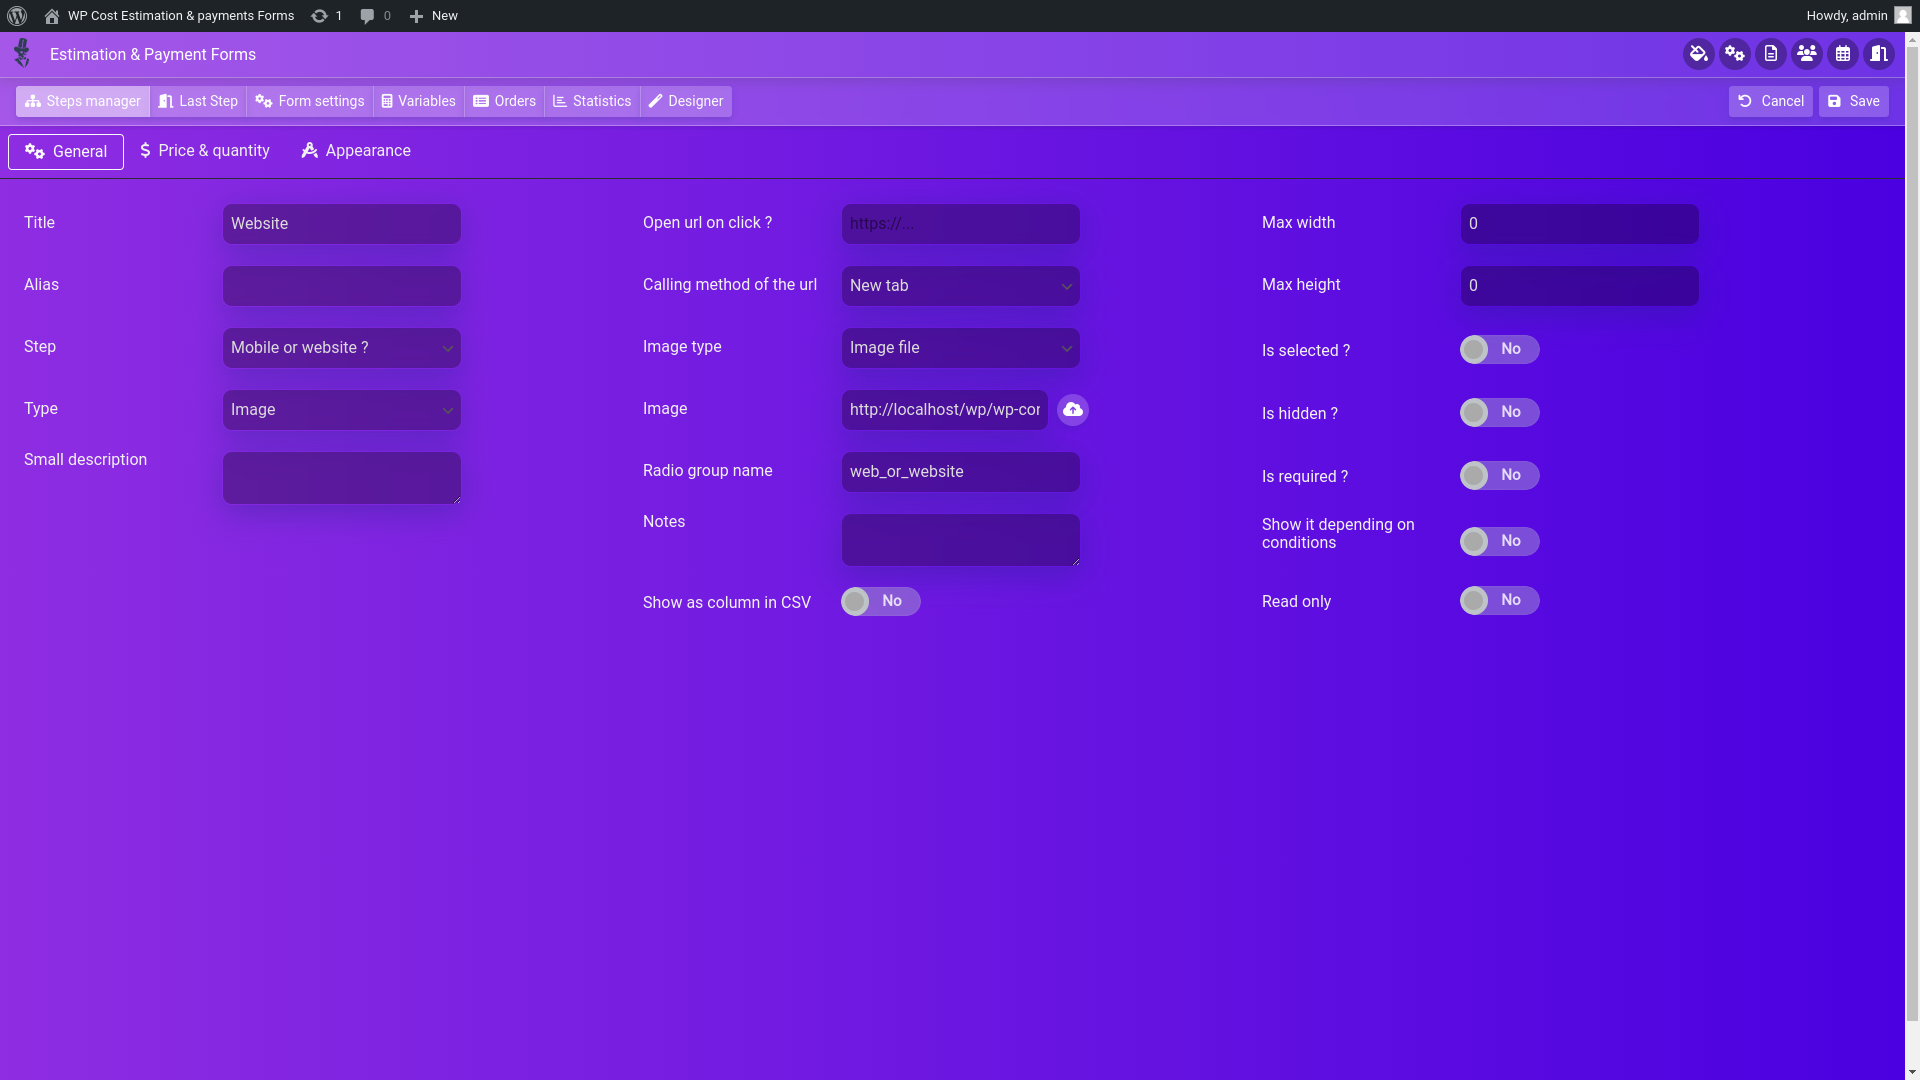Click the exit door icon
Screen dimensions: 1920x1080
click(1879, 54)
